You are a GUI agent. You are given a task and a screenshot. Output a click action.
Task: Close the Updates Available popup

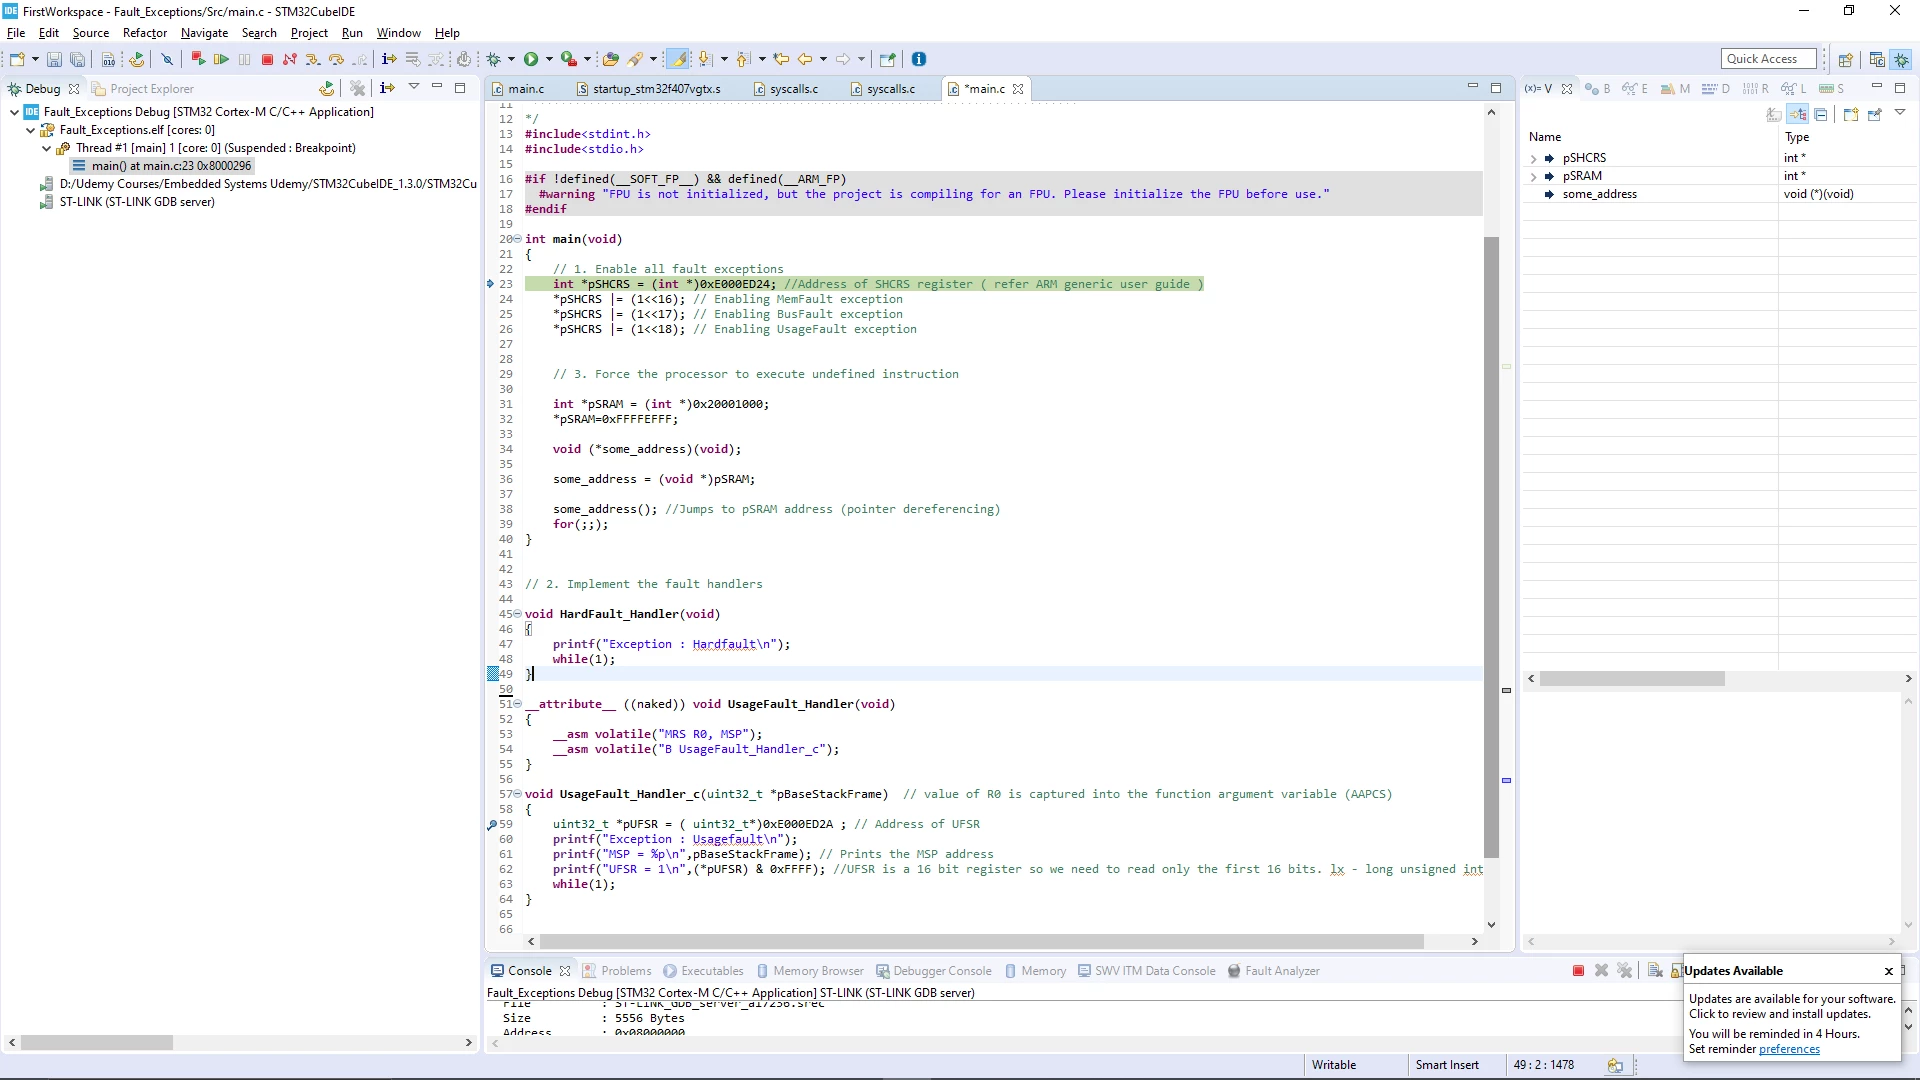[x=1889, y=971]
